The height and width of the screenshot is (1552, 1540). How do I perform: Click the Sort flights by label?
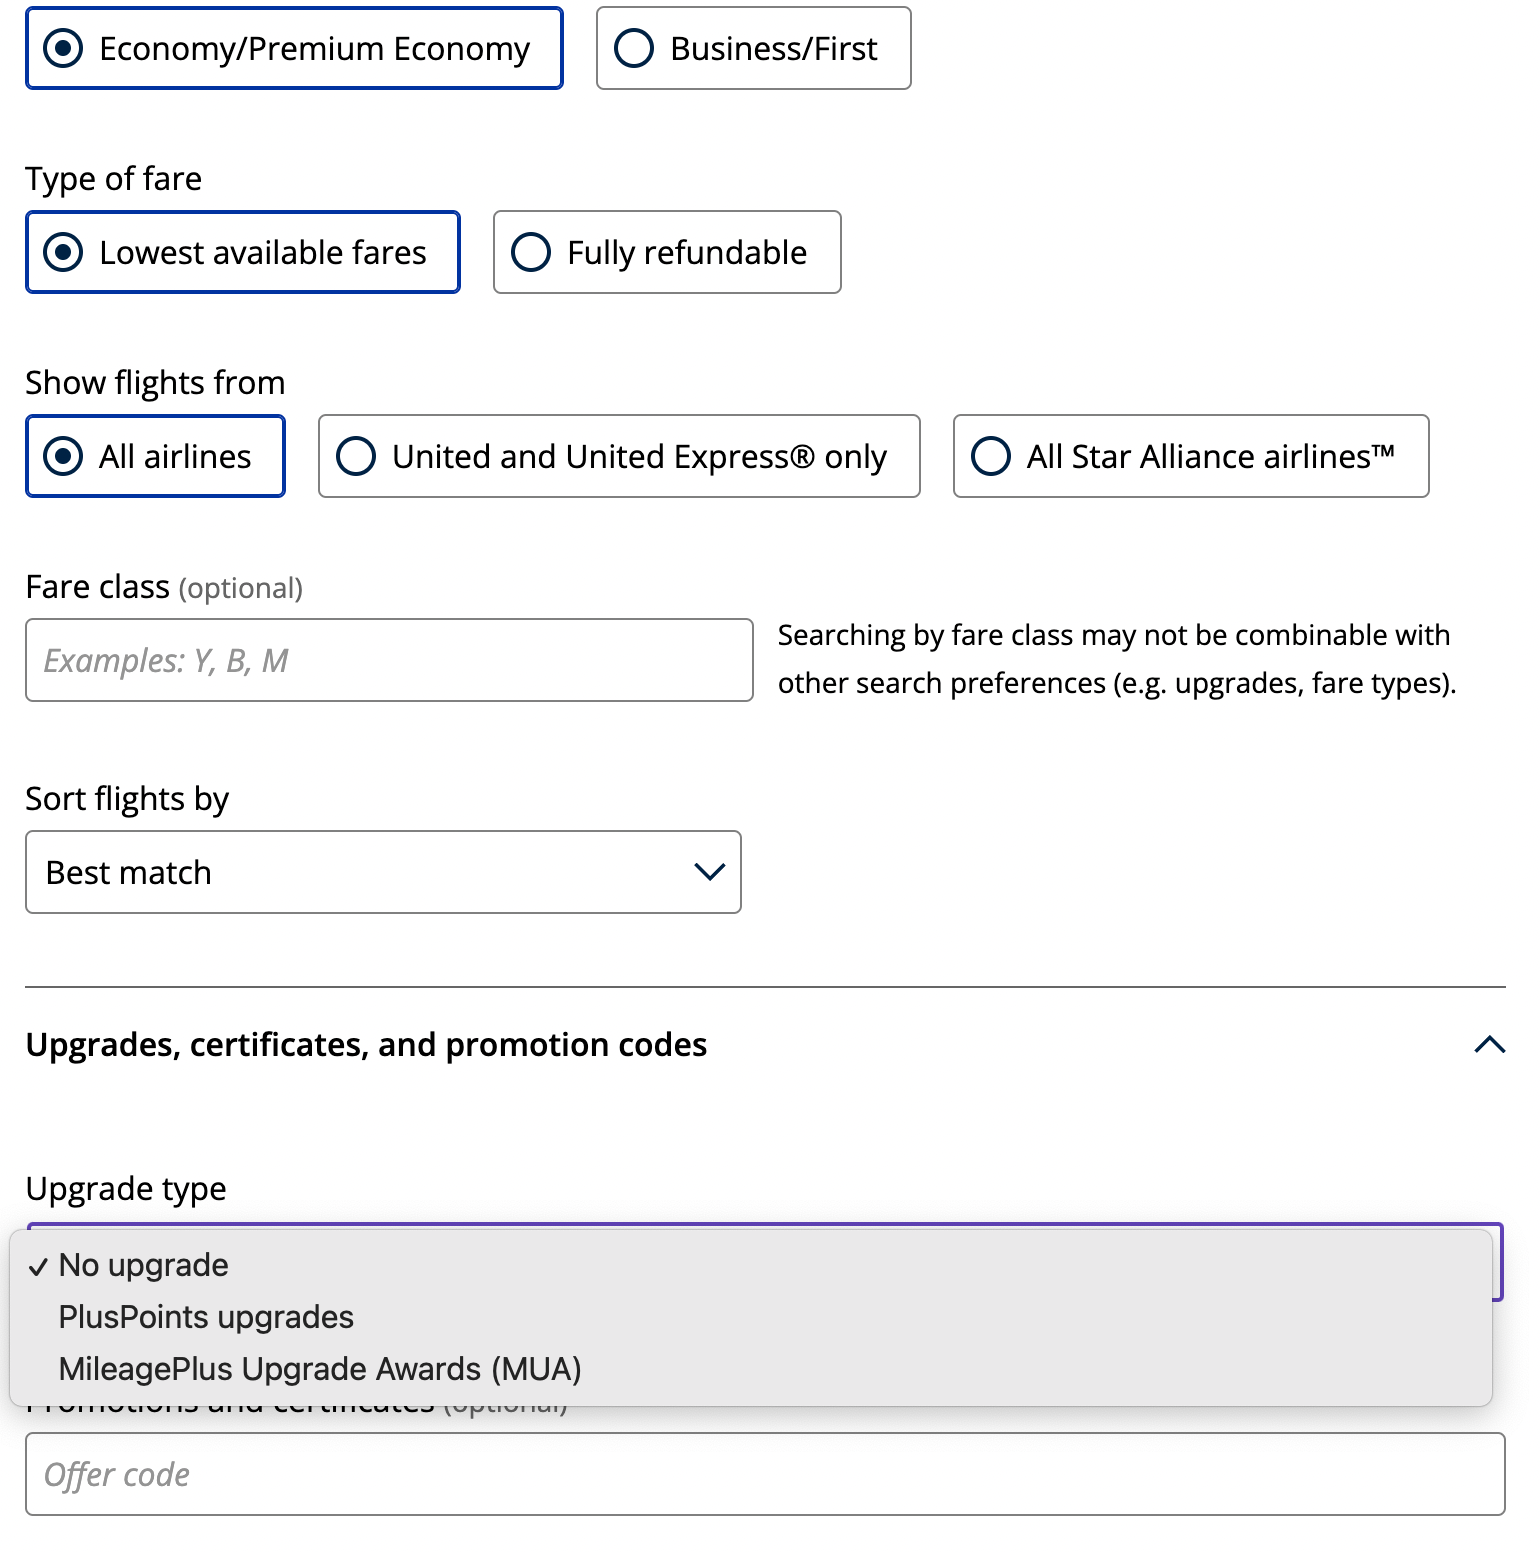(127, 799)
